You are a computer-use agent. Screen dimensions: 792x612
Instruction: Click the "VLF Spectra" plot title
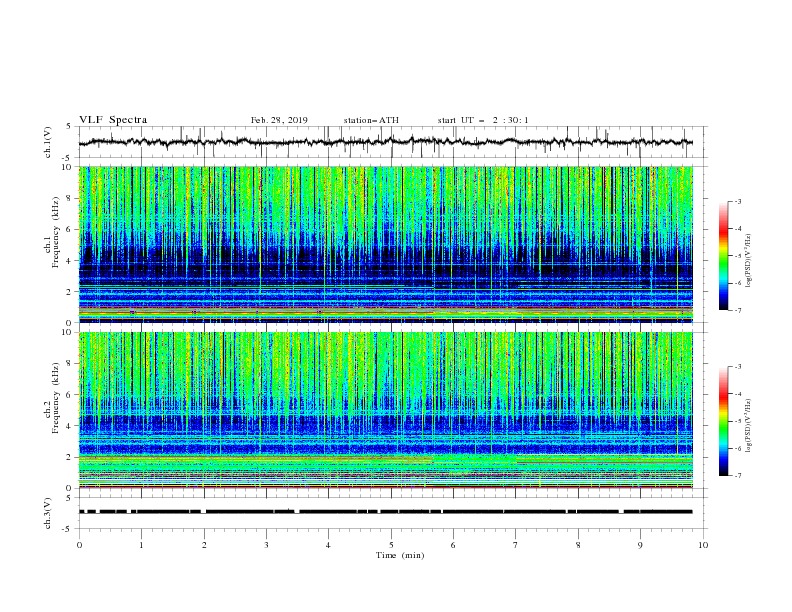click(113, 120)
